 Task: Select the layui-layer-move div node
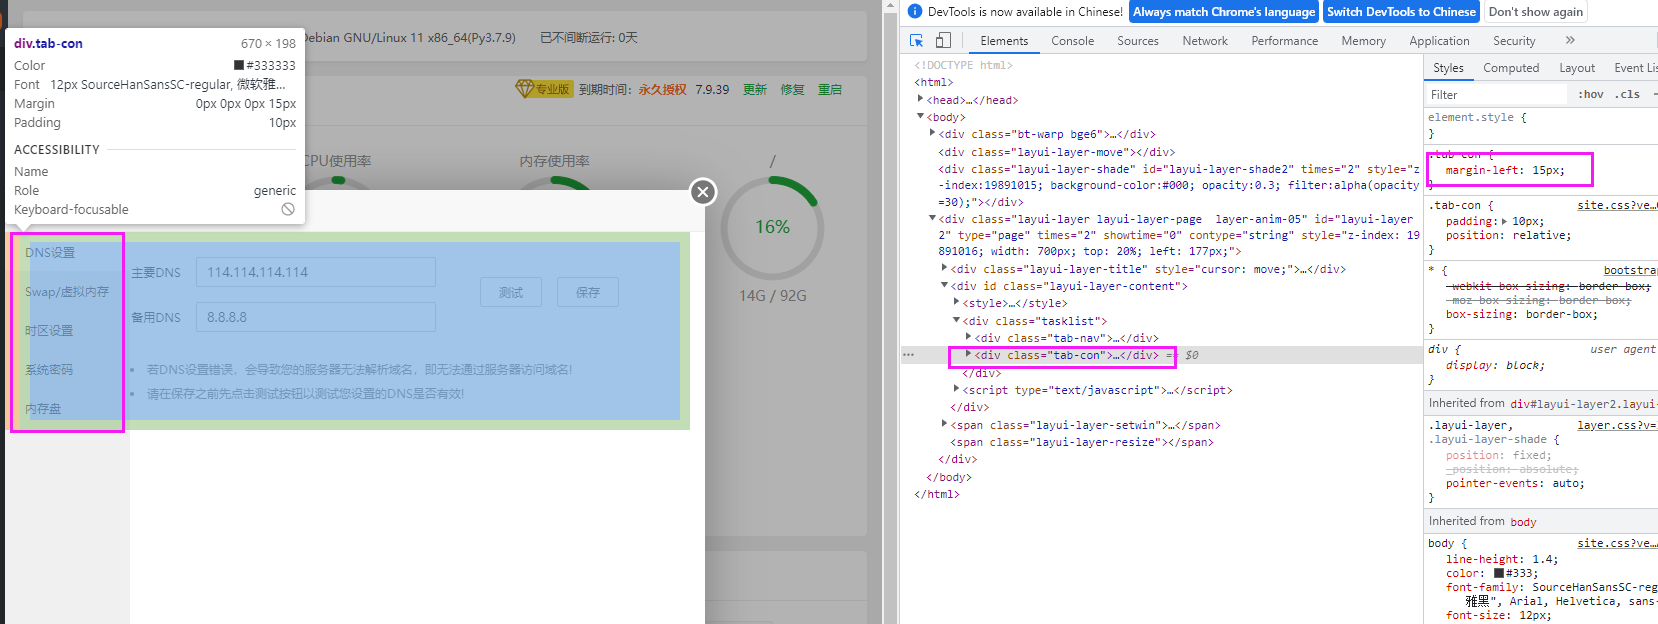(1056, 152)
